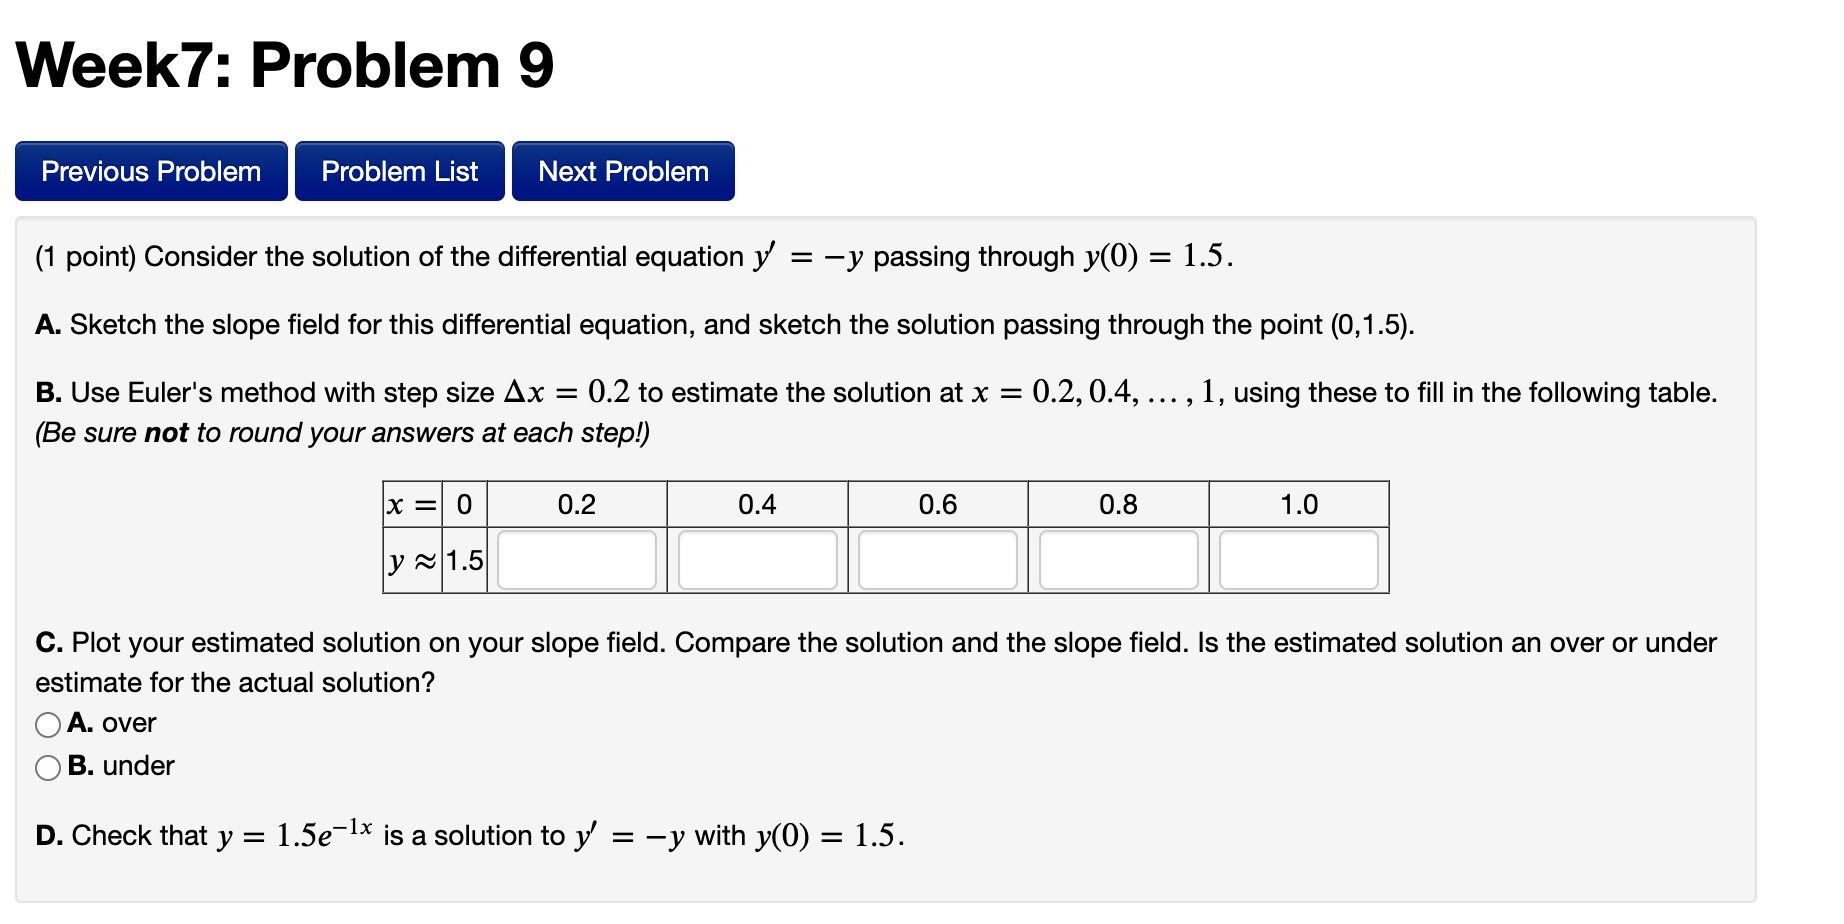
Task: Click the middle answer box in the table
Action: [938, 561]
